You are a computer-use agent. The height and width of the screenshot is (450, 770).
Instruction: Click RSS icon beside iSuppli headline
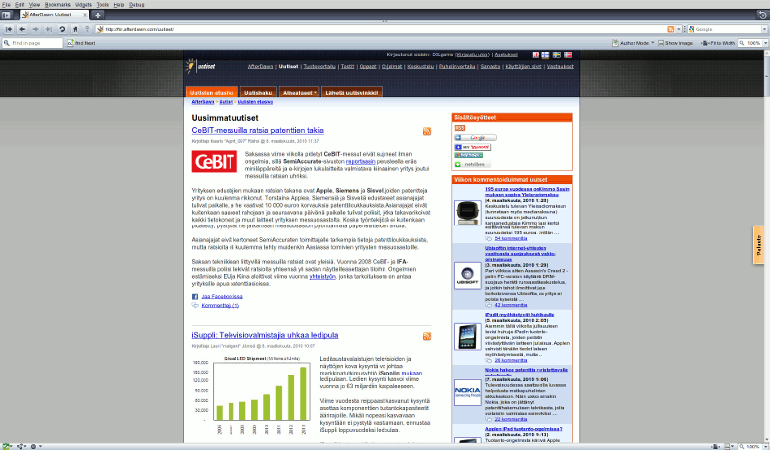click(x=427, y=336)
